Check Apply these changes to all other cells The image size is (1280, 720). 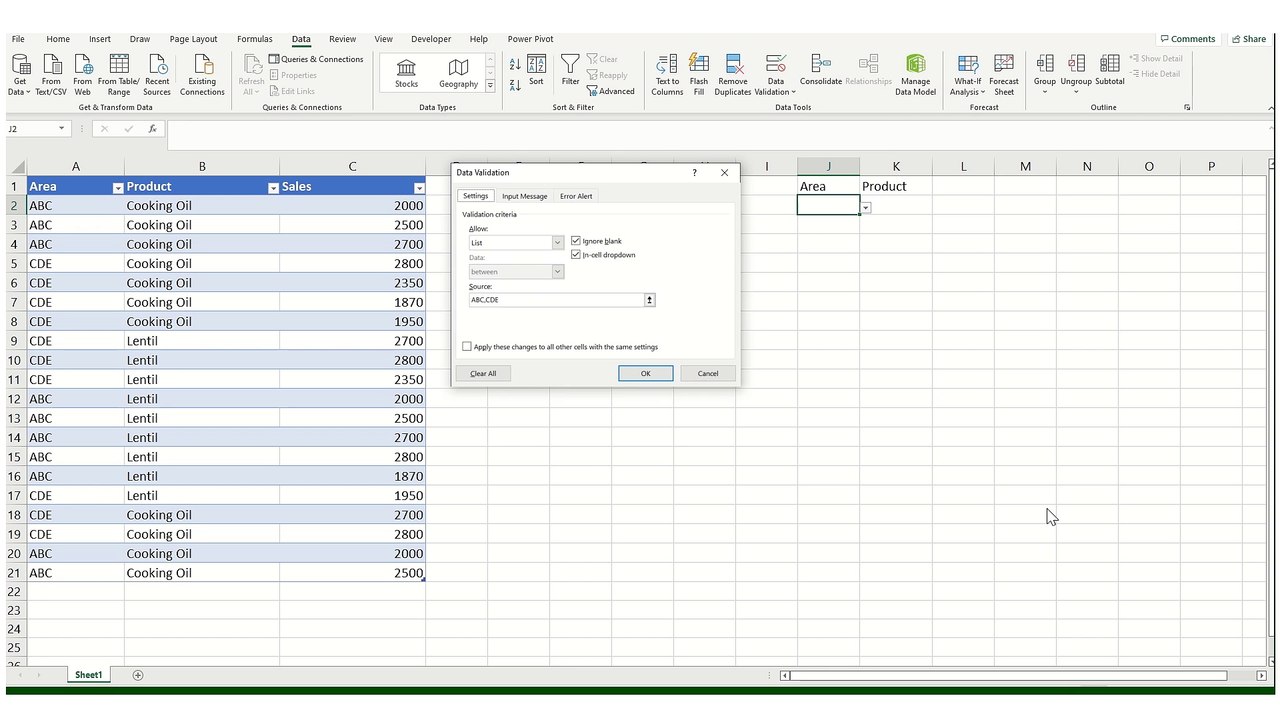click(467, 347)
